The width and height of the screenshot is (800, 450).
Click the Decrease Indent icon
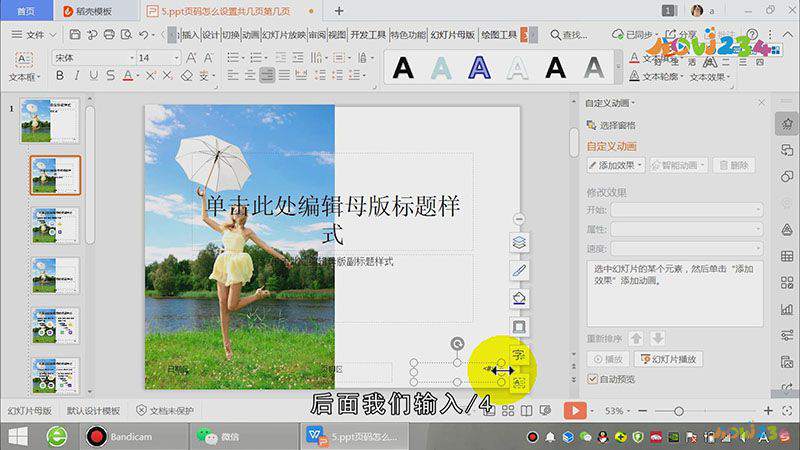(281, 58)
